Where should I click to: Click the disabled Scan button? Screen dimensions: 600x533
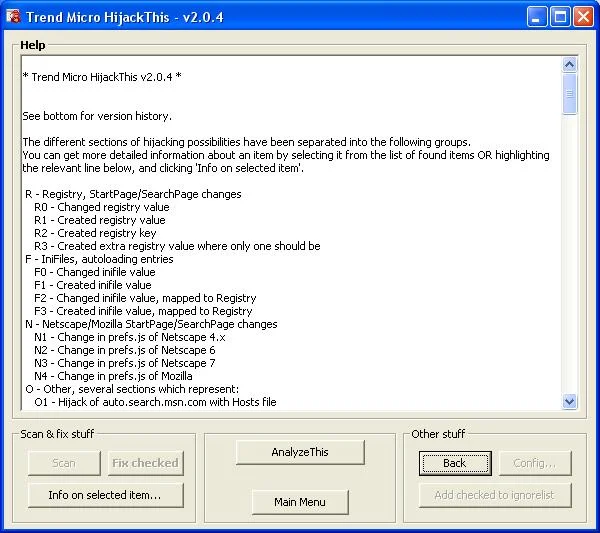click(x=64, y=463)
